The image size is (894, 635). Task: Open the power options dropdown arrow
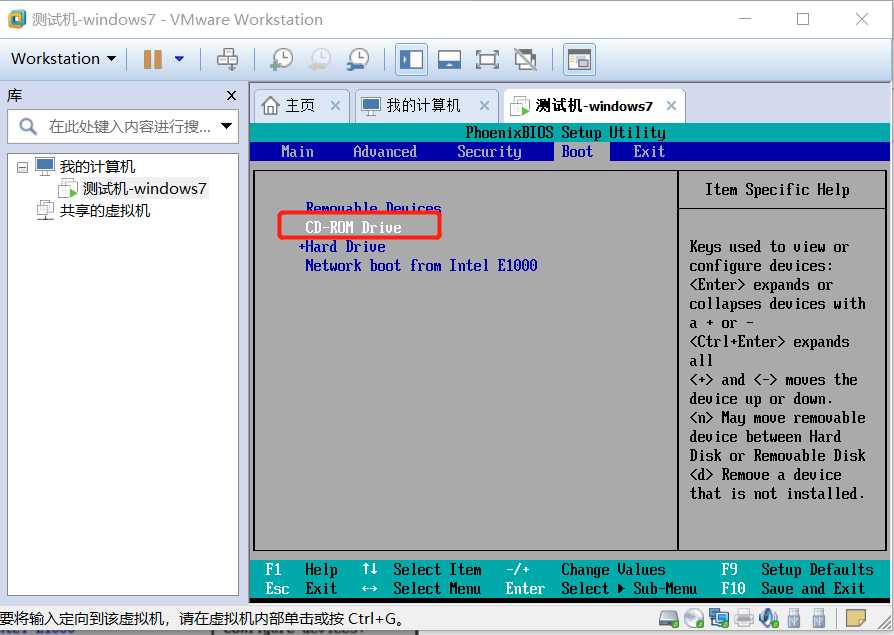tap(179, 59)
